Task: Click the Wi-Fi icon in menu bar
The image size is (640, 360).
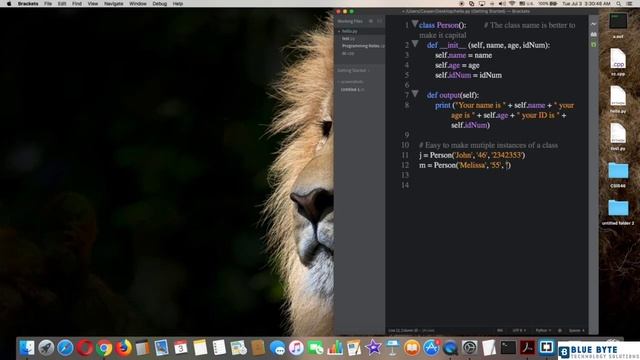Action: point(512,4)
